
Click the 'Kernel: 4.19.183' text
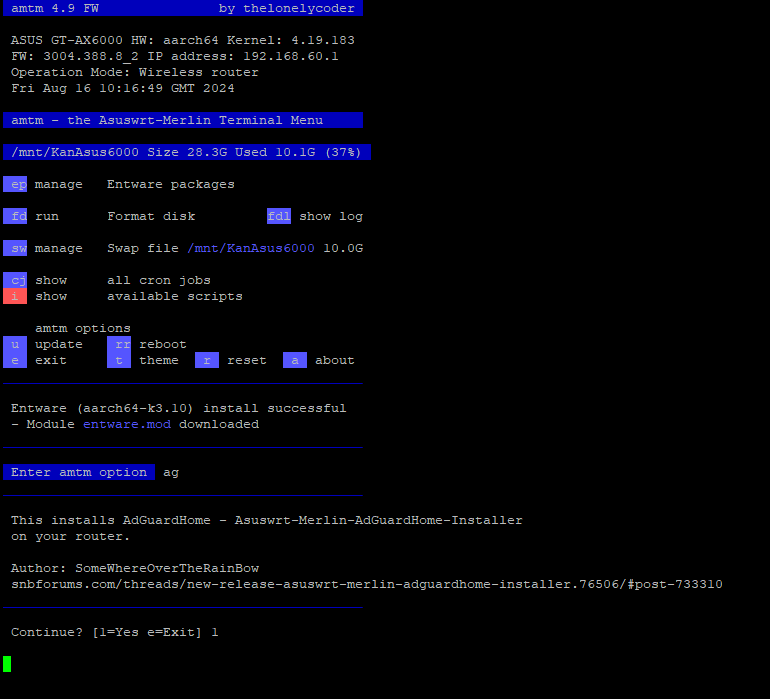(x=291, y=40)
